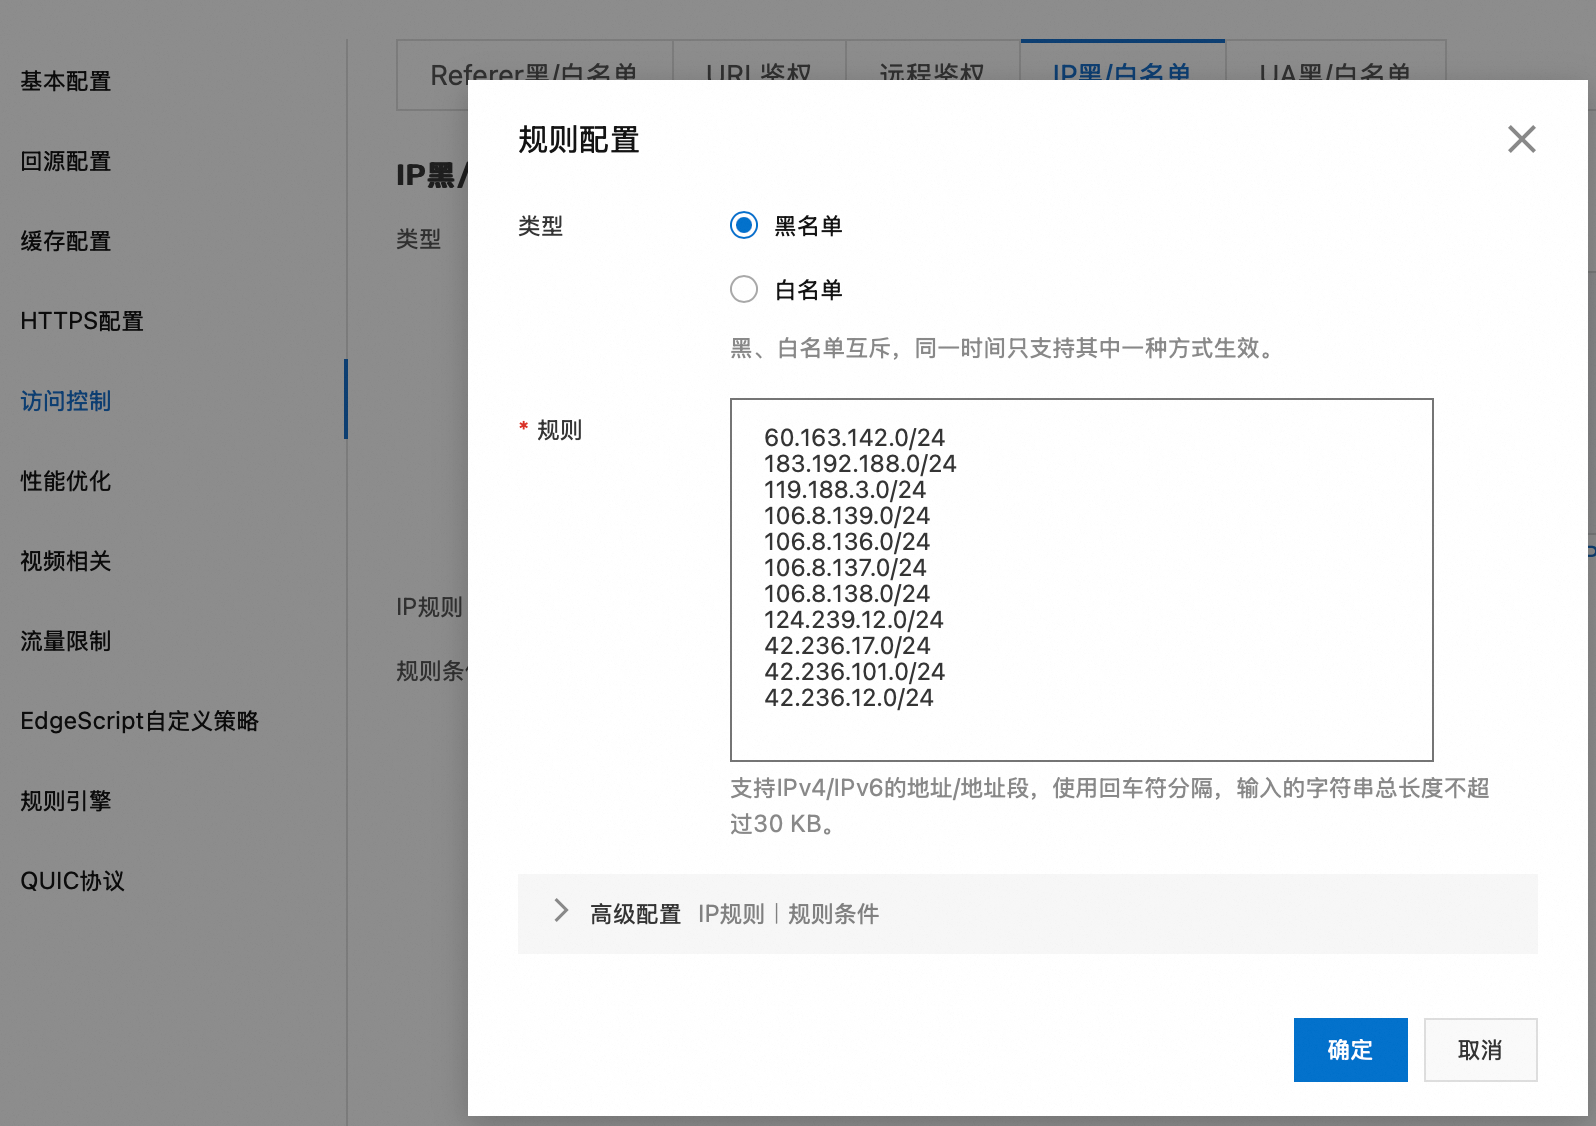Click the 42.236.12.0/24 rule line

point(849,698)
